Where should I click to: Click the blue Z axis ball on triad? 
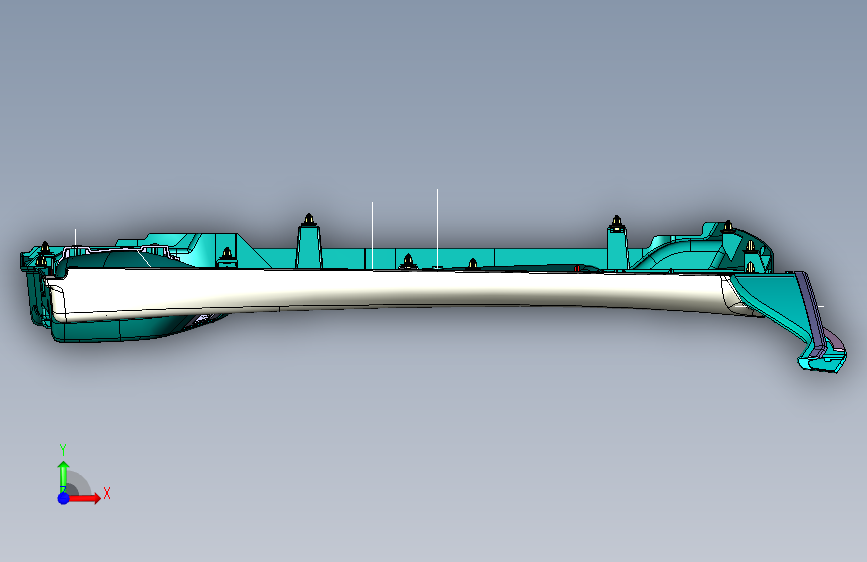pyautogui.click(x=63, y=498)
